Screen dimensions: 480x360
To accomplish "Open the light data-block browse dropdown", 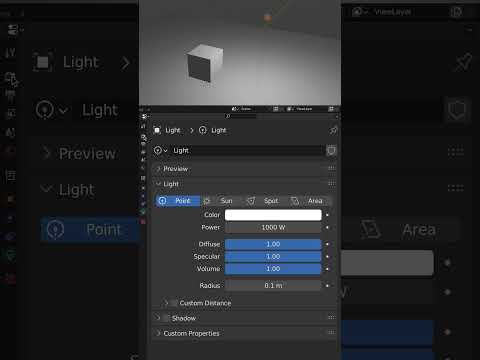I will point(160,150).
